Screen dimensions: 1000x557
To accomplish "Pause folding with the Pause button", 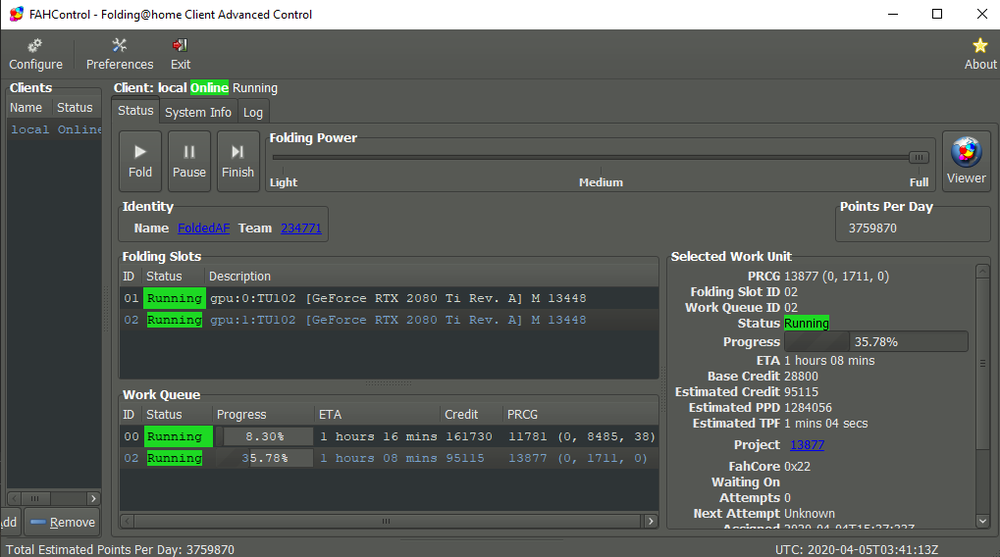I will (x=189, y=161).
